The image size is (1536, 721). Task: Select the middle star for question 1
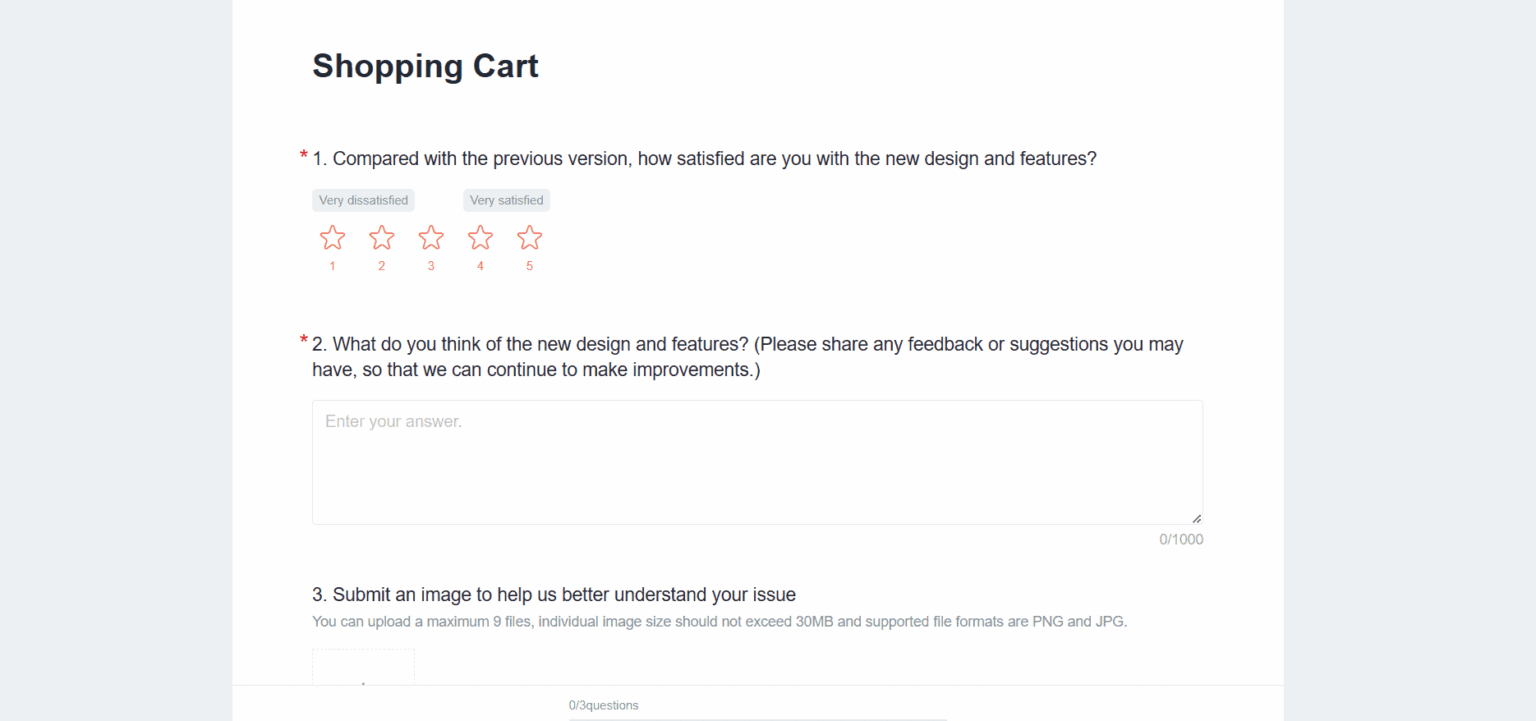(x=430, y=237)
